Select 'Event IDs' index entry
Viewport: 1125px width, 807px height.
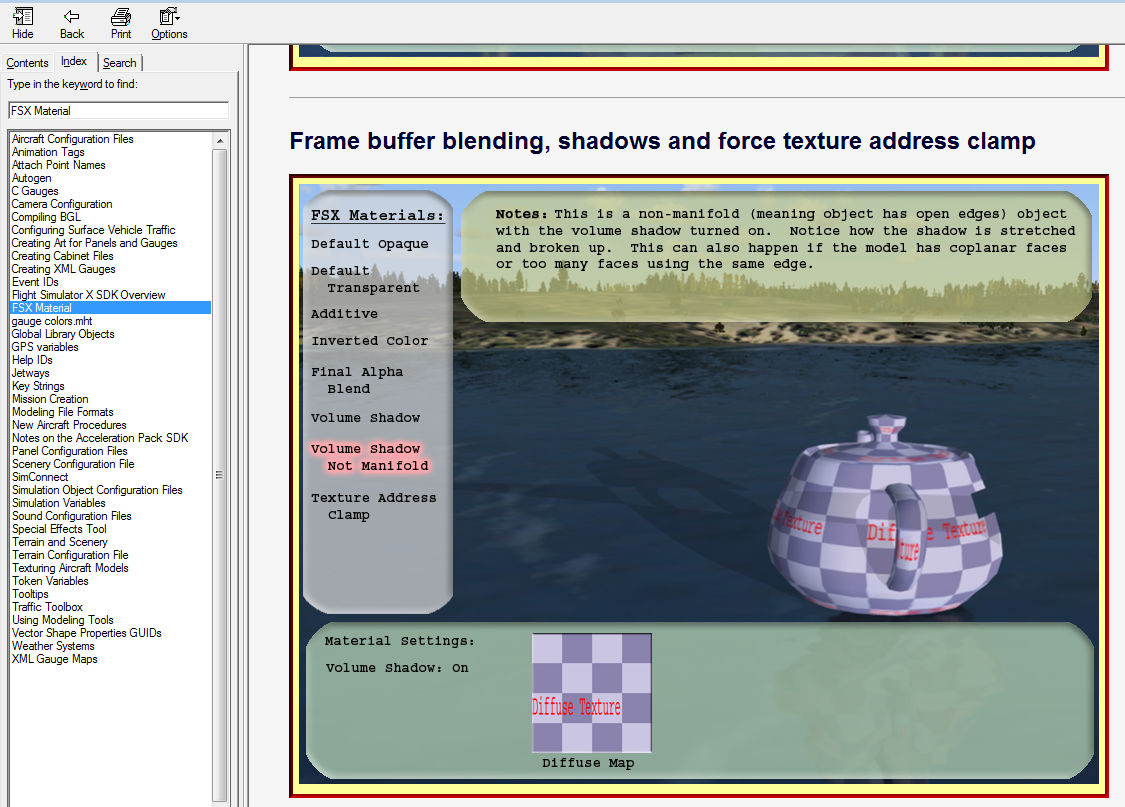pos(35,282)
